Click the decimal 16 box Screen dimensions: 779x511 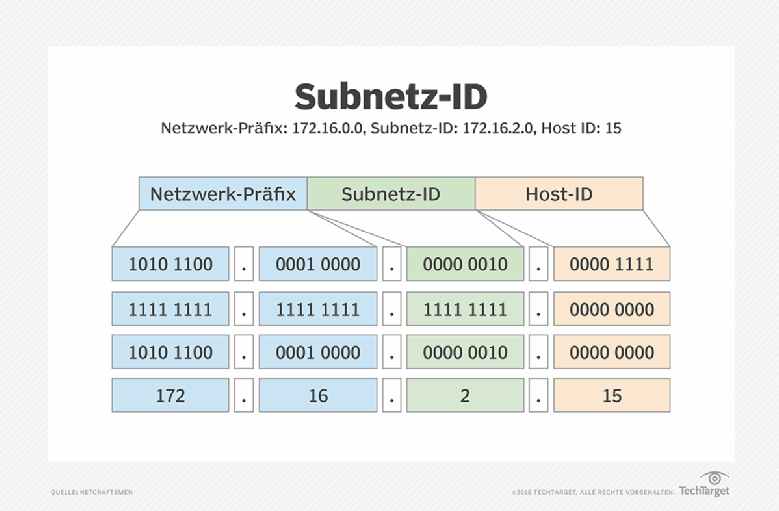pyautogui.click(x=318, y=396)
